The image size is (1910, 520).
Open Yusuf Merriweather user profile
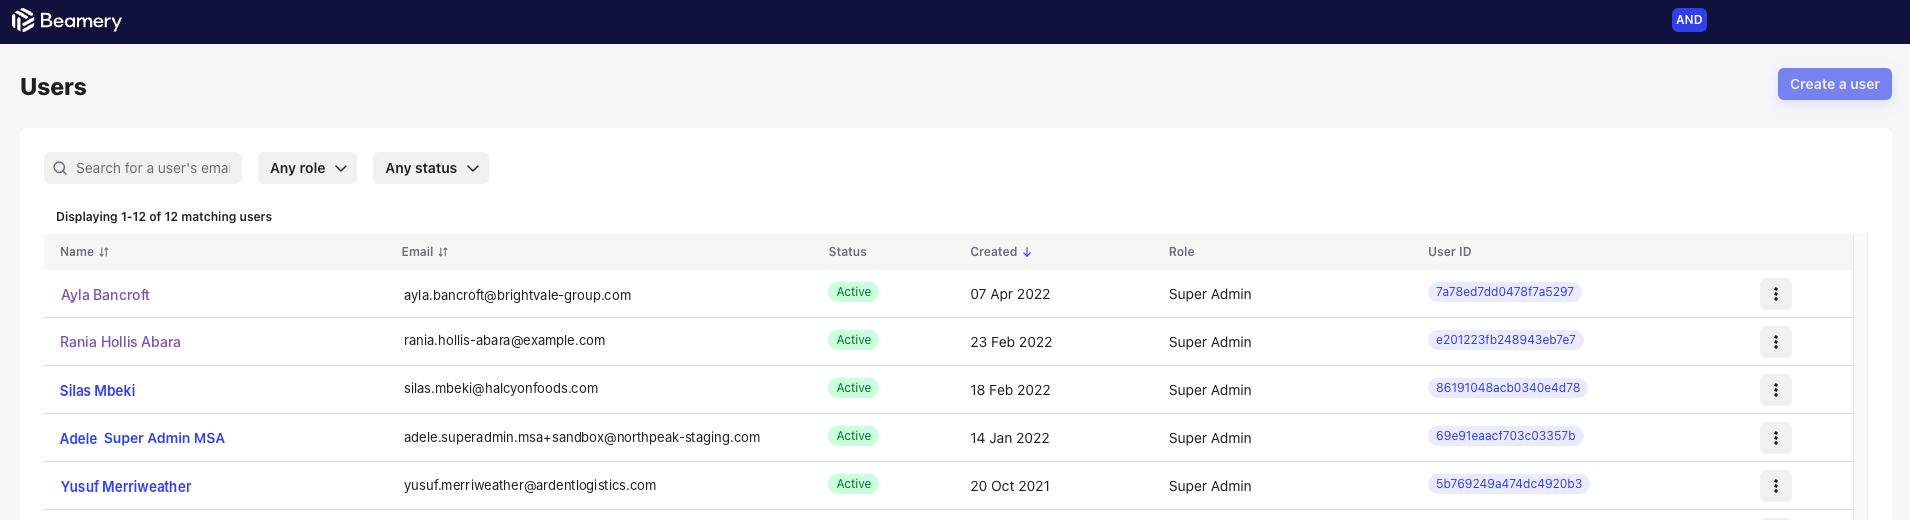[126, 487]
